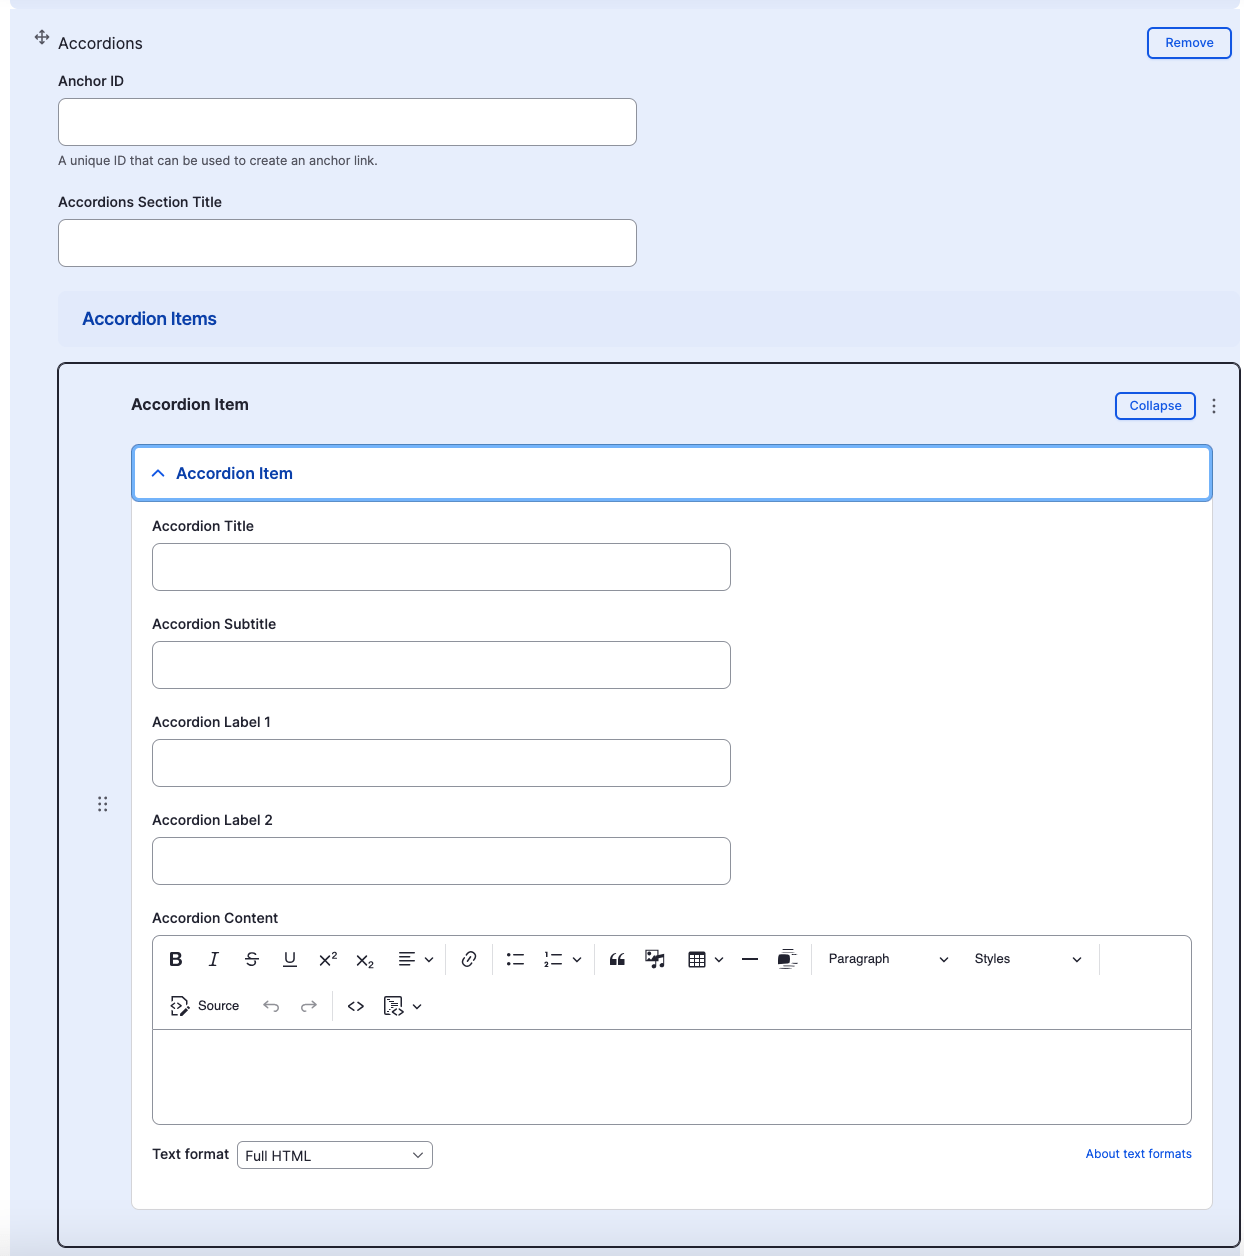The width and height of the screenshot is (1244, 1256).
Task: Open the About text formats link
Action: tap(1139, 1154)
